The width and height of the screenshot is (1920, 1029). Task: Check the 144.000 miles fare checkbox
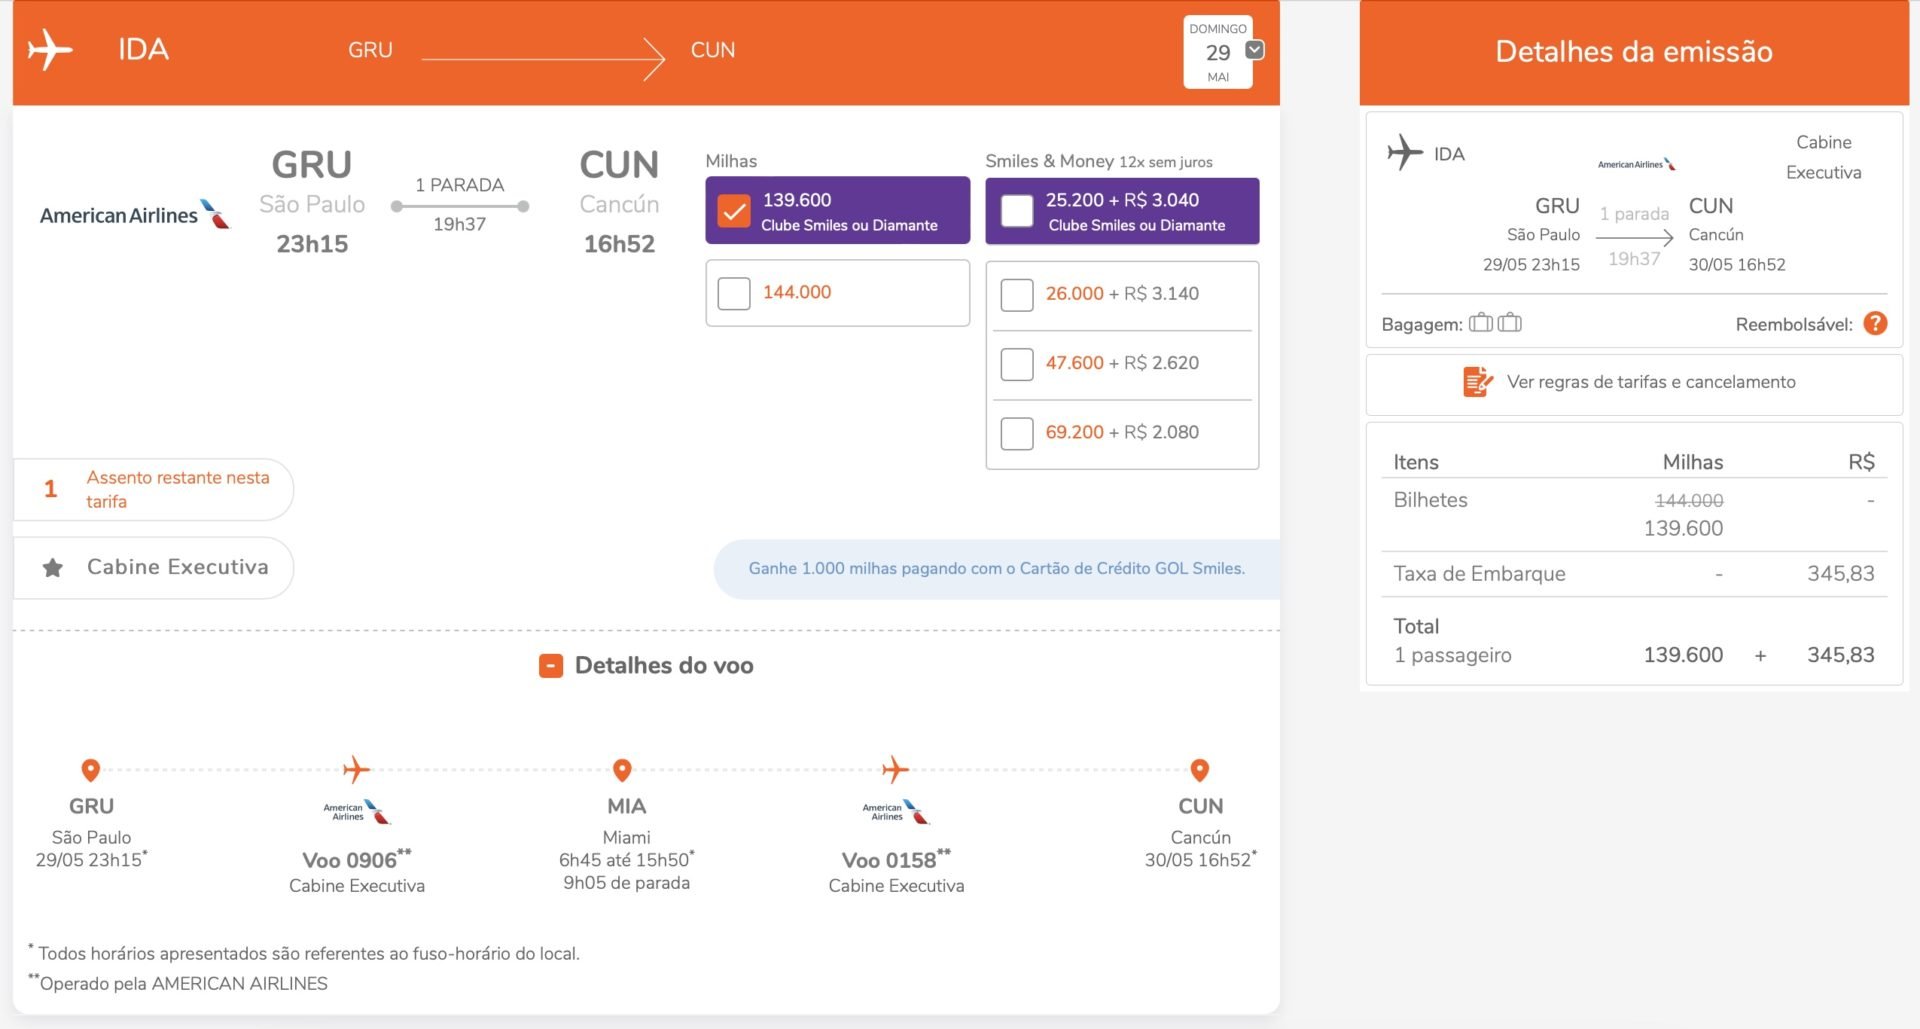point(734,293)
